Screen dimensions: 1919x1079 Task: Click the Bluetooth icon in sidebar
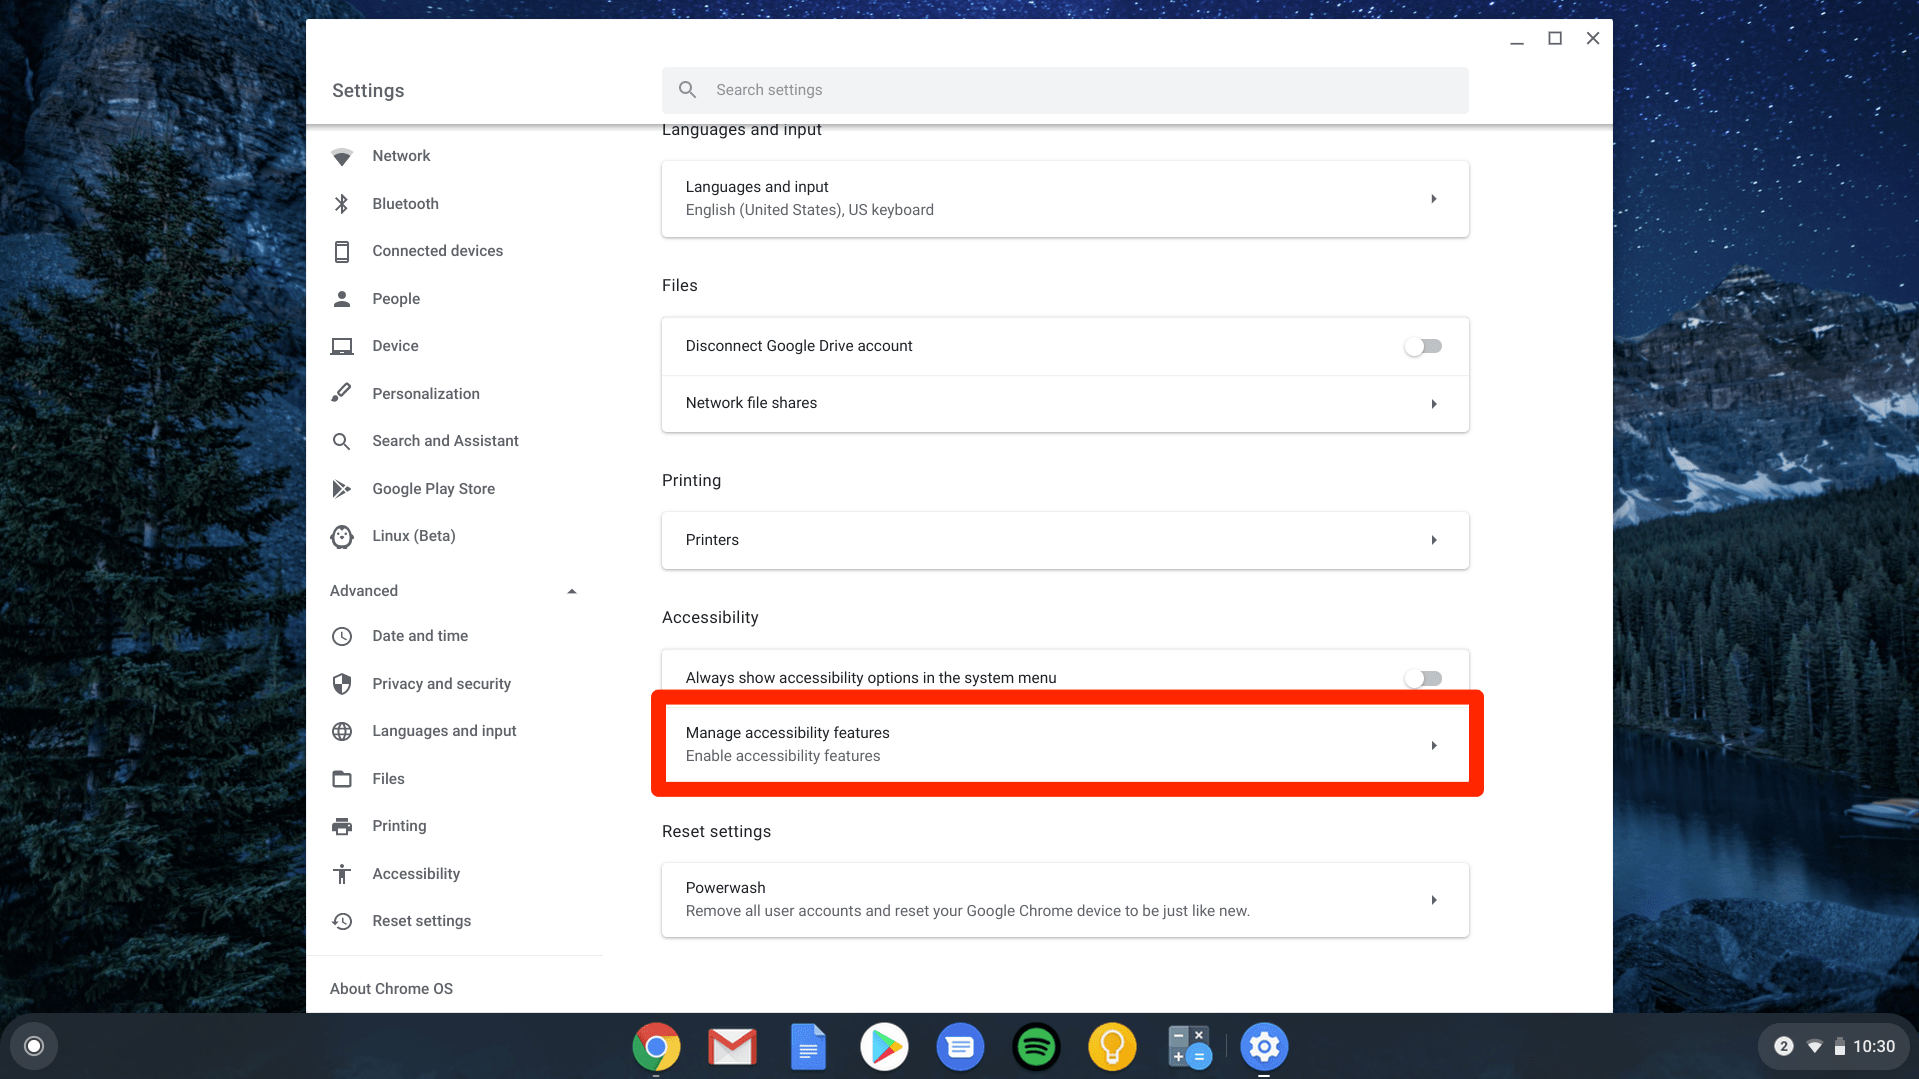pos(342,204)
